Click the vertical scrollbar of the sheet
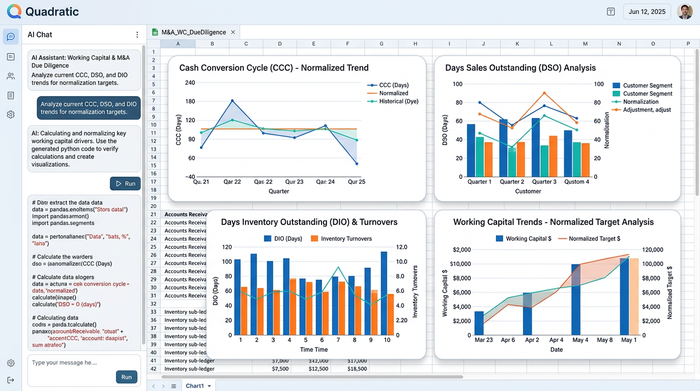Viewport: 700px width, 391px height. (697, 121)
